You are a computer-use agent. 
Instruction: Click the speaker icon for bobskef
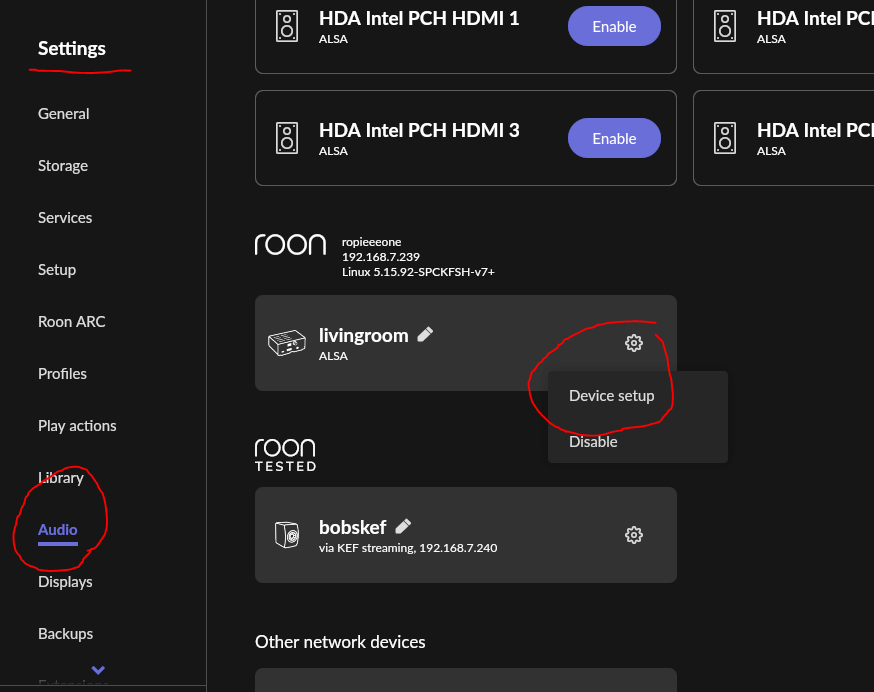pyautogui.click(x=287, y=534)
